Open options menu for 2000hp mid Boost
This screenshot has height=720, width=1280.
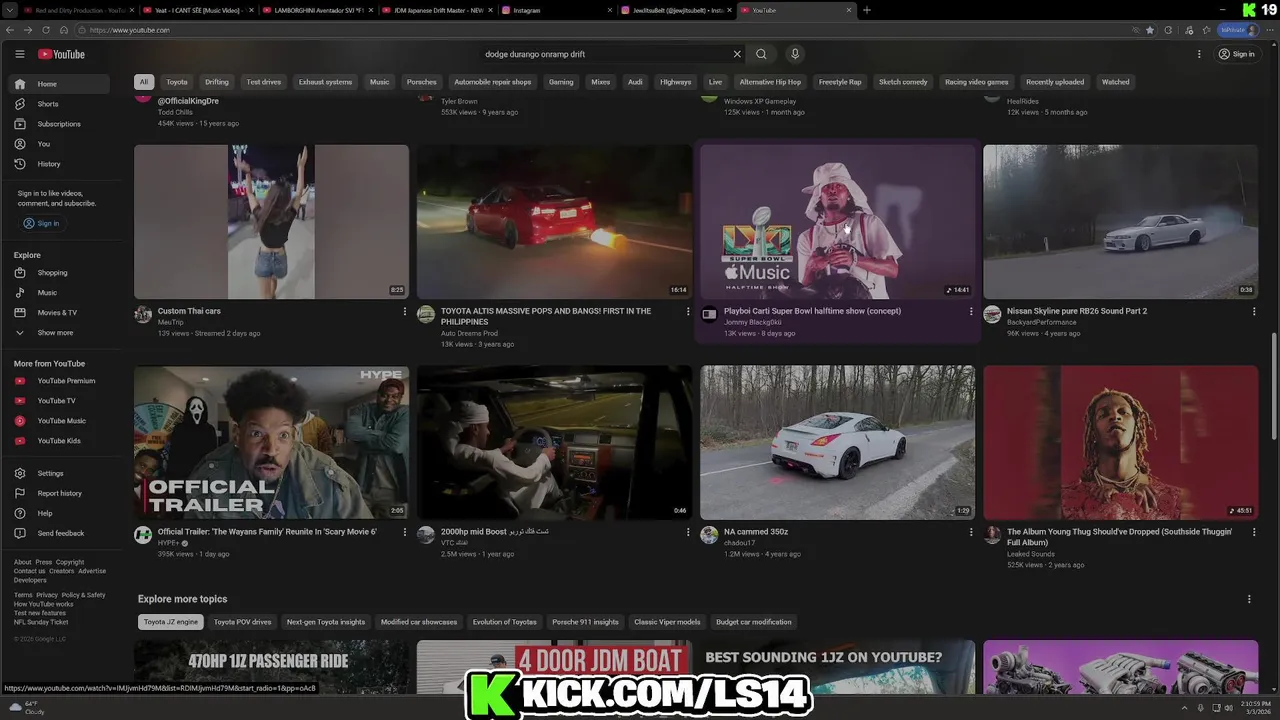click(688, 533)
